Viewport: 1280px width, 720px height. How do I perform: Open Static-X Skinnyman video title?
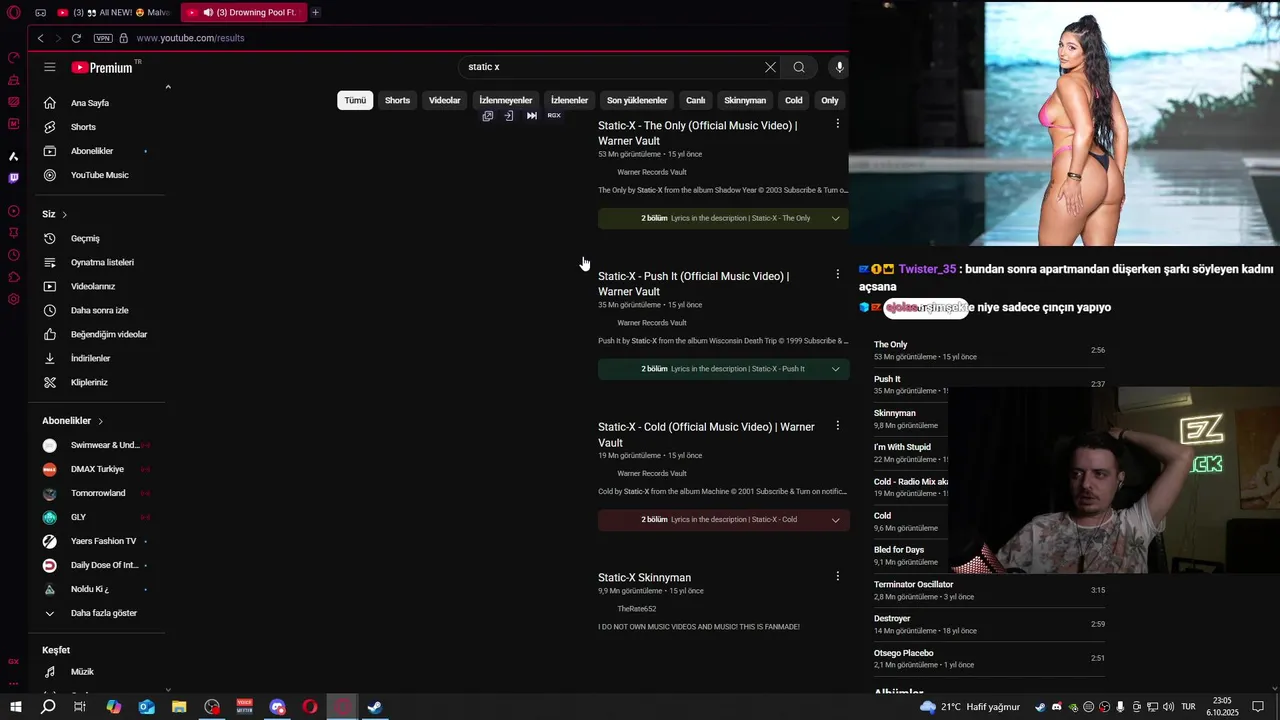(645, 577)
